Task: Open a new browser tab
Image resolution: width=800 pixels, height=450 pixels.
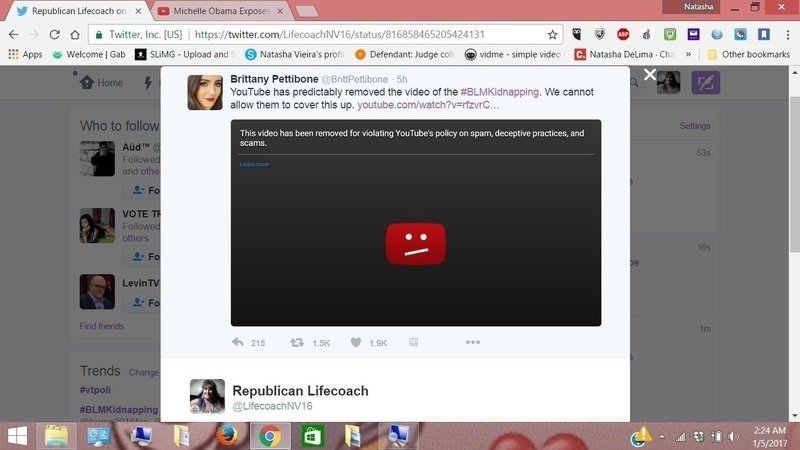Action: [x=306, y=11]
